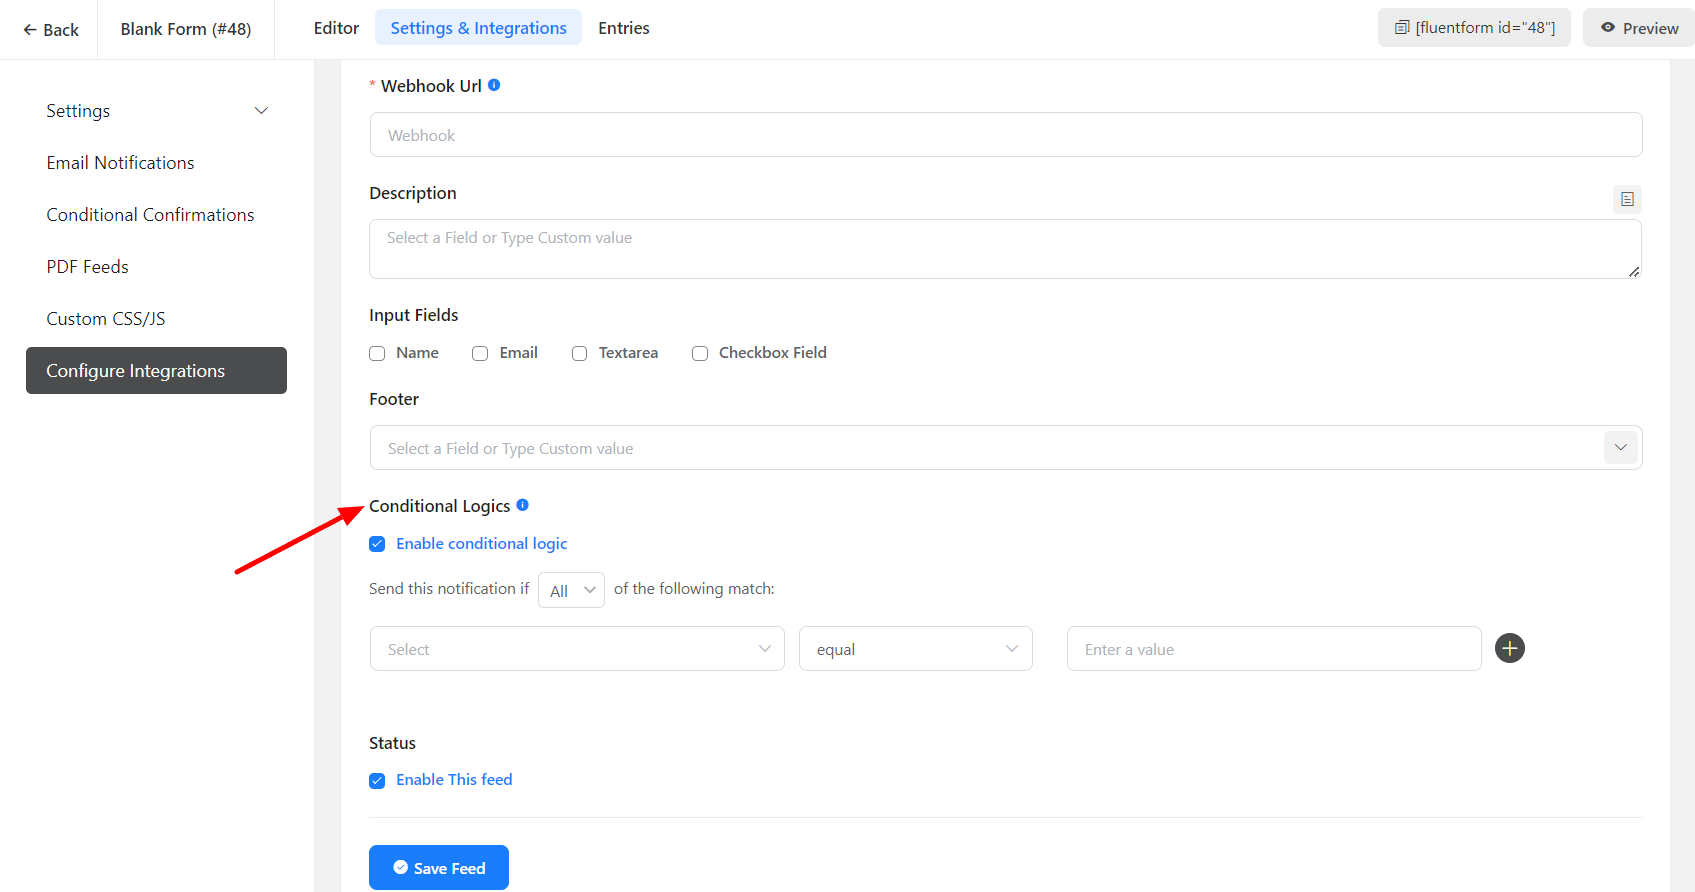Image resolution: width=1695 pixels, height=892 pixels.
Task: Open the All match-type dropdown
Action: point(571,590)
